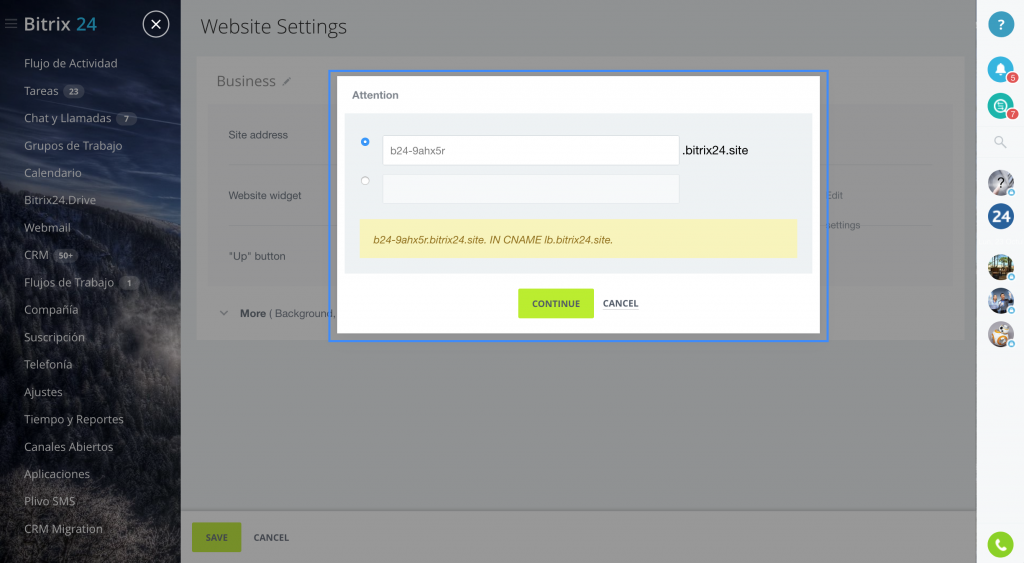Viewport: 1024px width, 563px height.
Task: Click the Business site title
Action: pos(246,81)
